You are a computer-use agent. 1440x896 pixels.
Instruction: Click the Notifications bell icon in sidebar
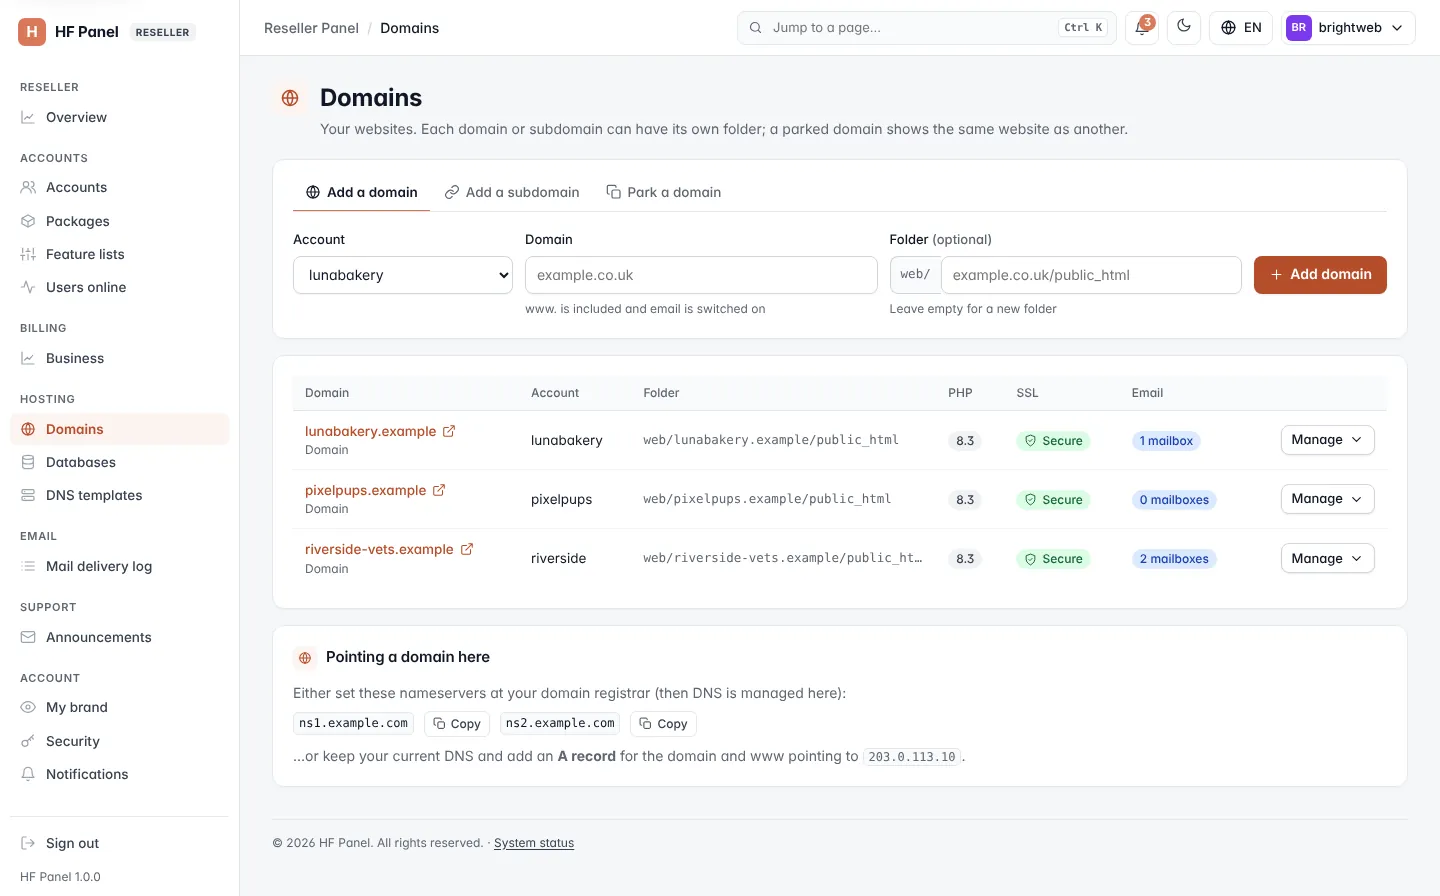(28, 774)
